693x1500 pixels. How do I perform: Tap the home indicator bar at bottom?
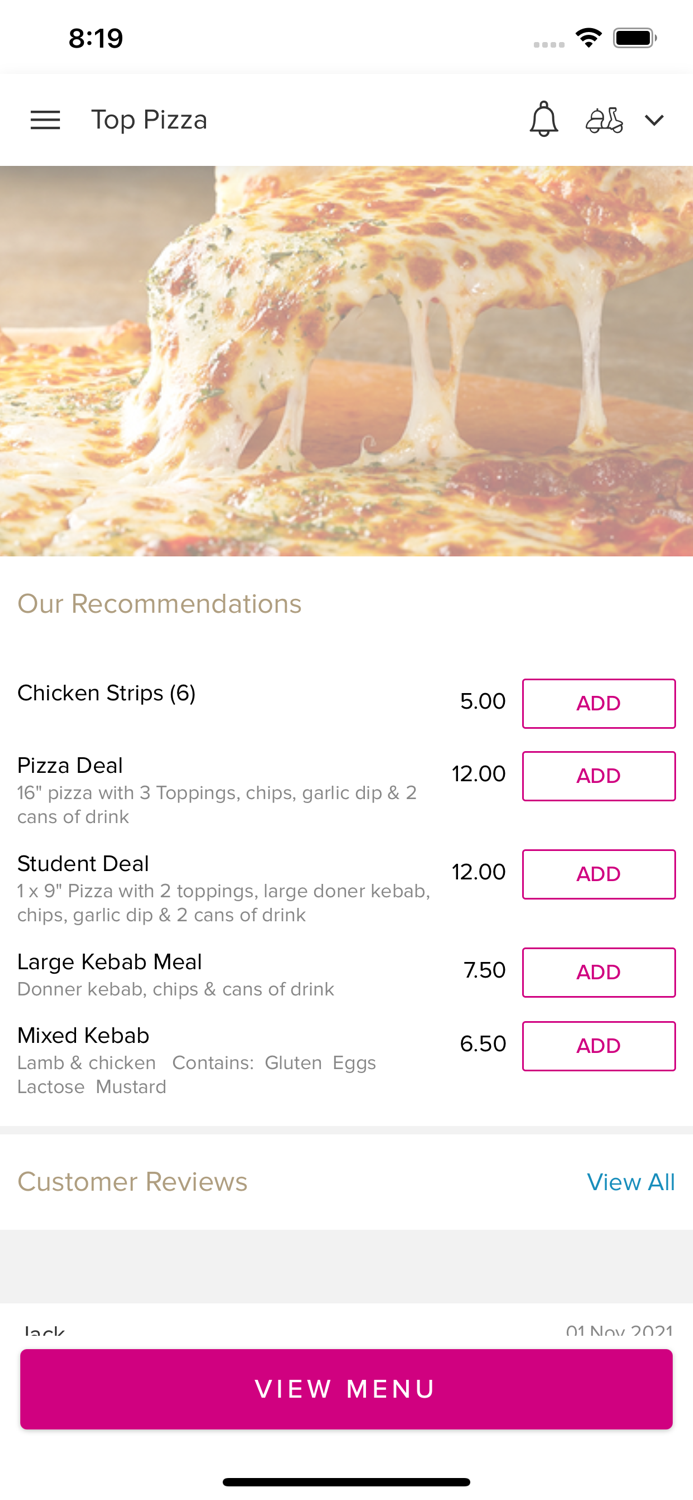[x=346, y=1482]
